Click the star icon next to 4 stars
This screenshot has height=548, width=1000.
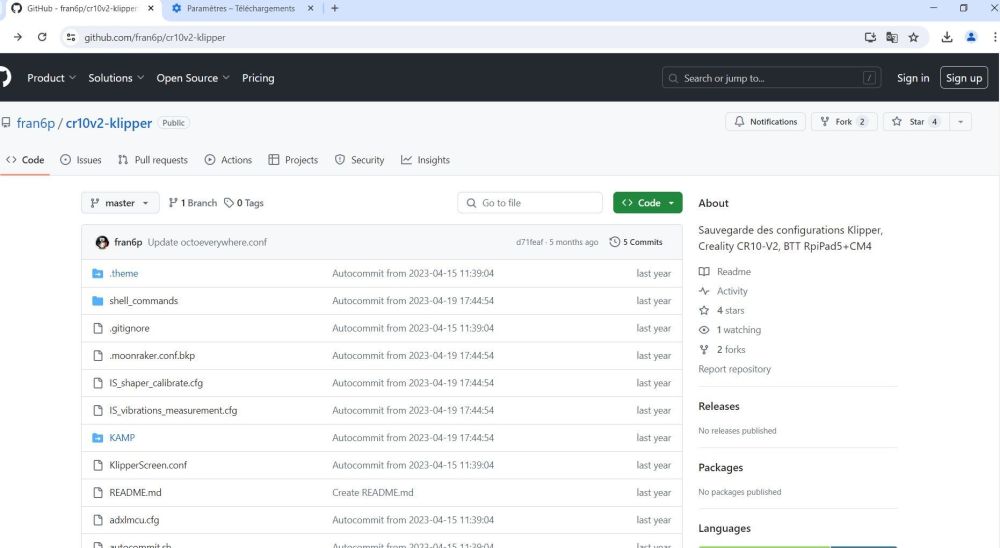pos(704,311)
